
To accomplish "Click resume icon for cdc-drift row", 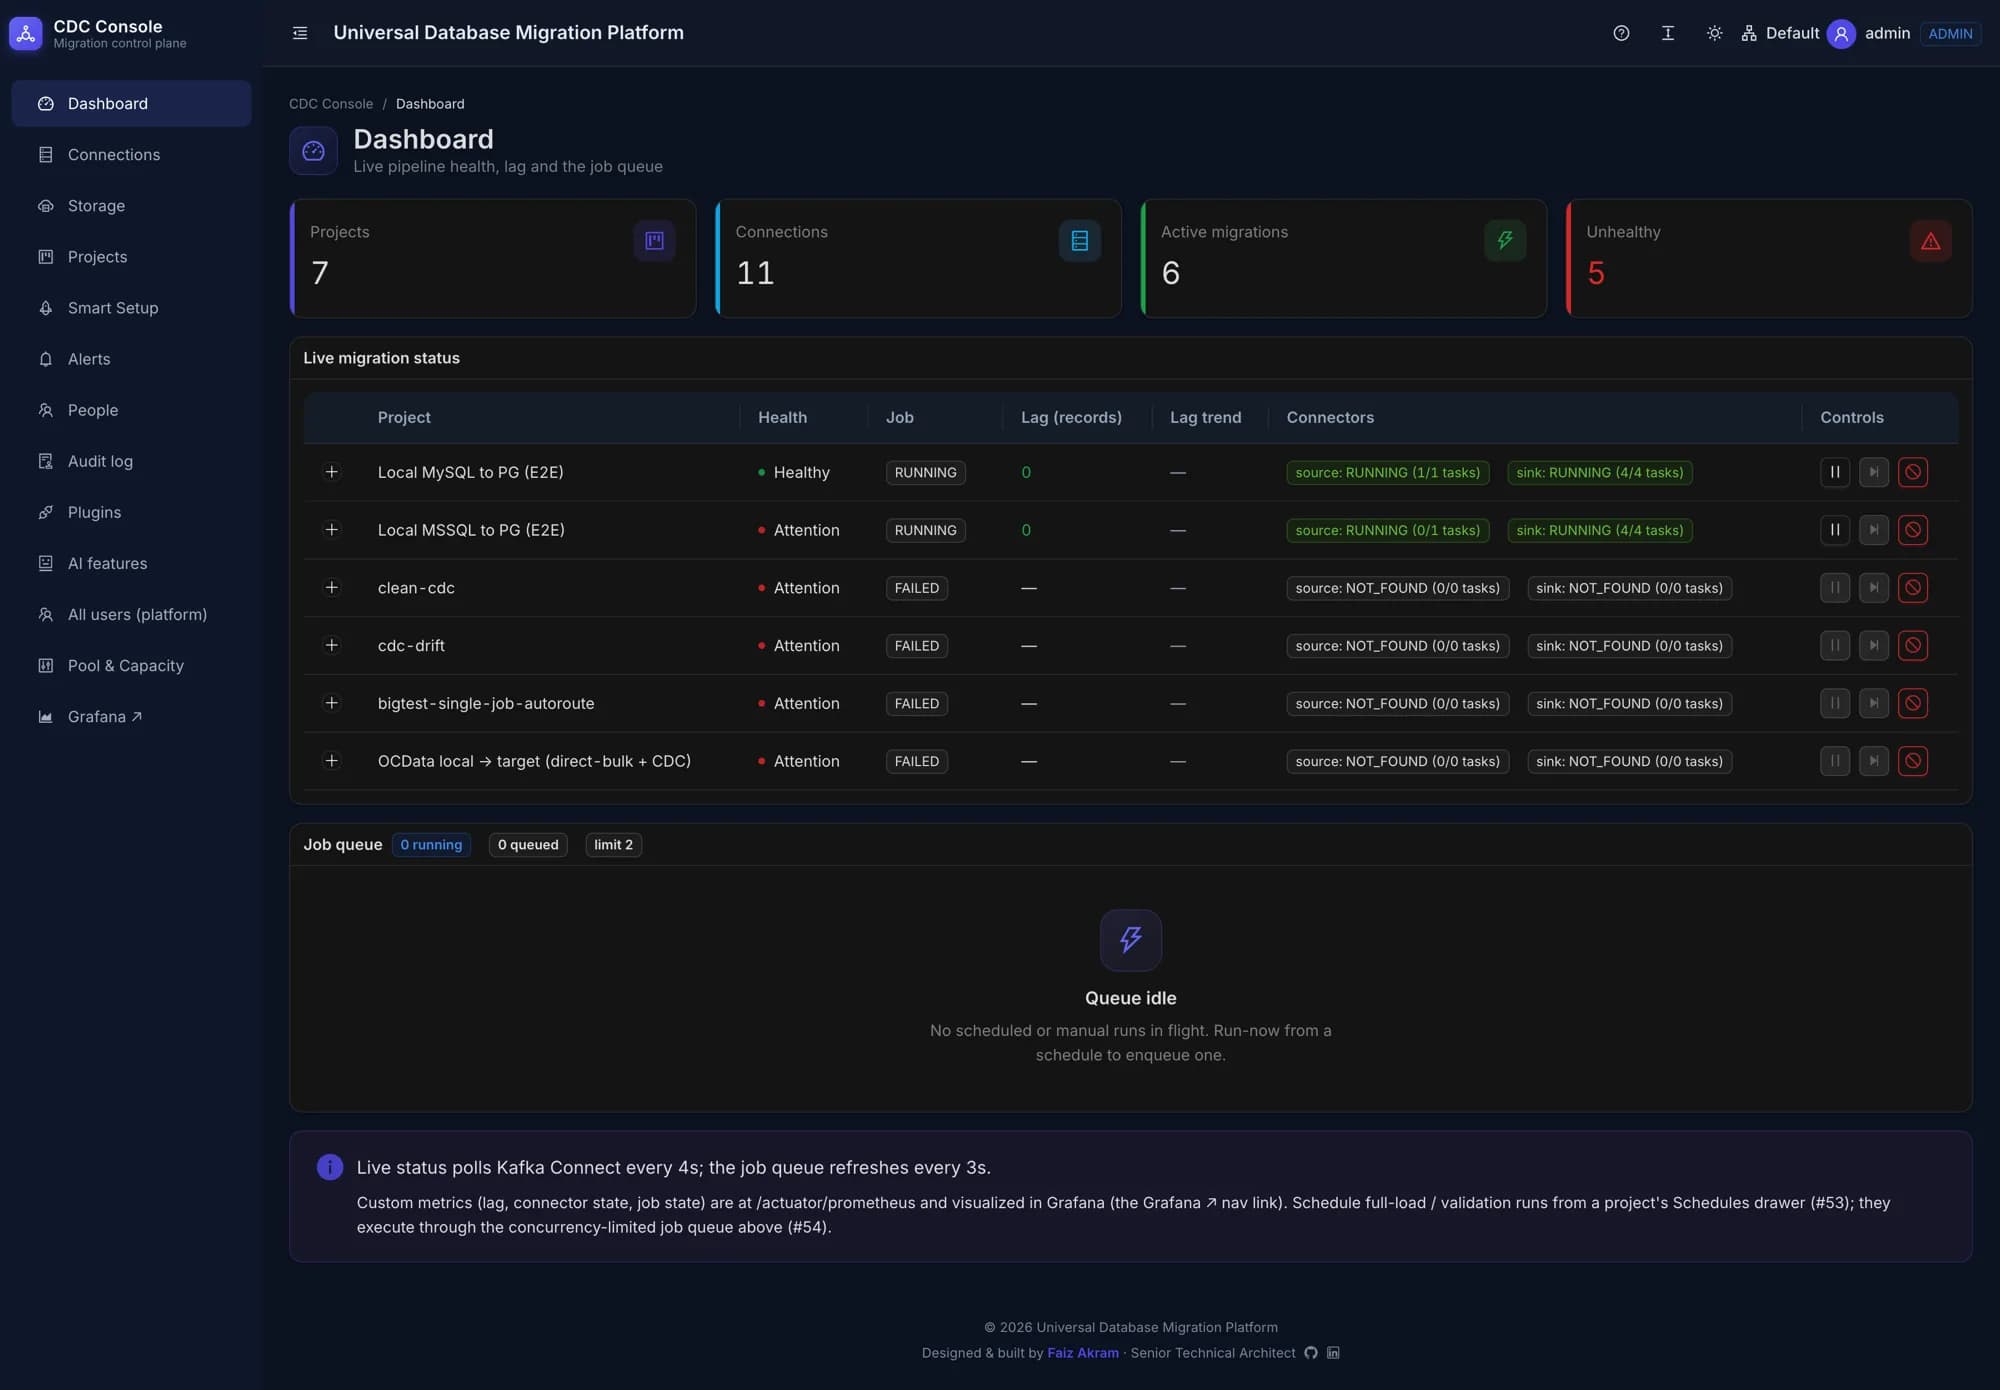I will click(x=1874, y=646).
